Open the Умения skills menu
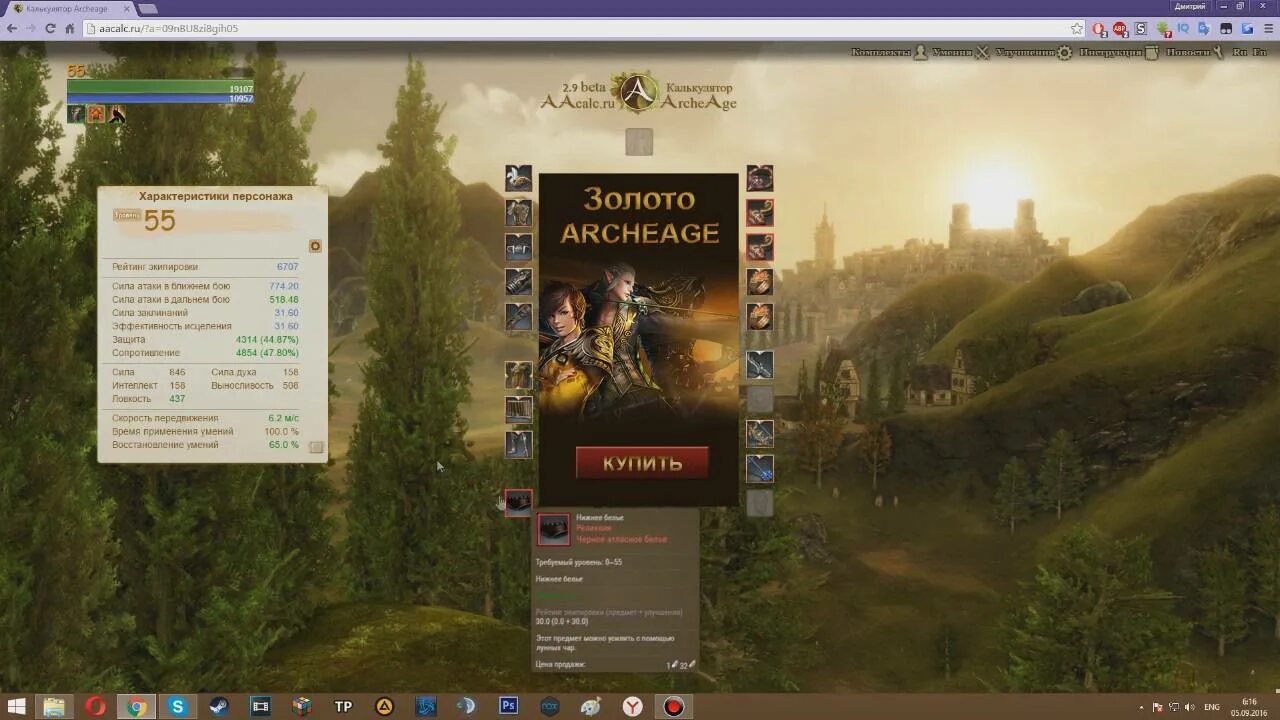This screenshot has width=1280, height=720. tap(961, 52)
